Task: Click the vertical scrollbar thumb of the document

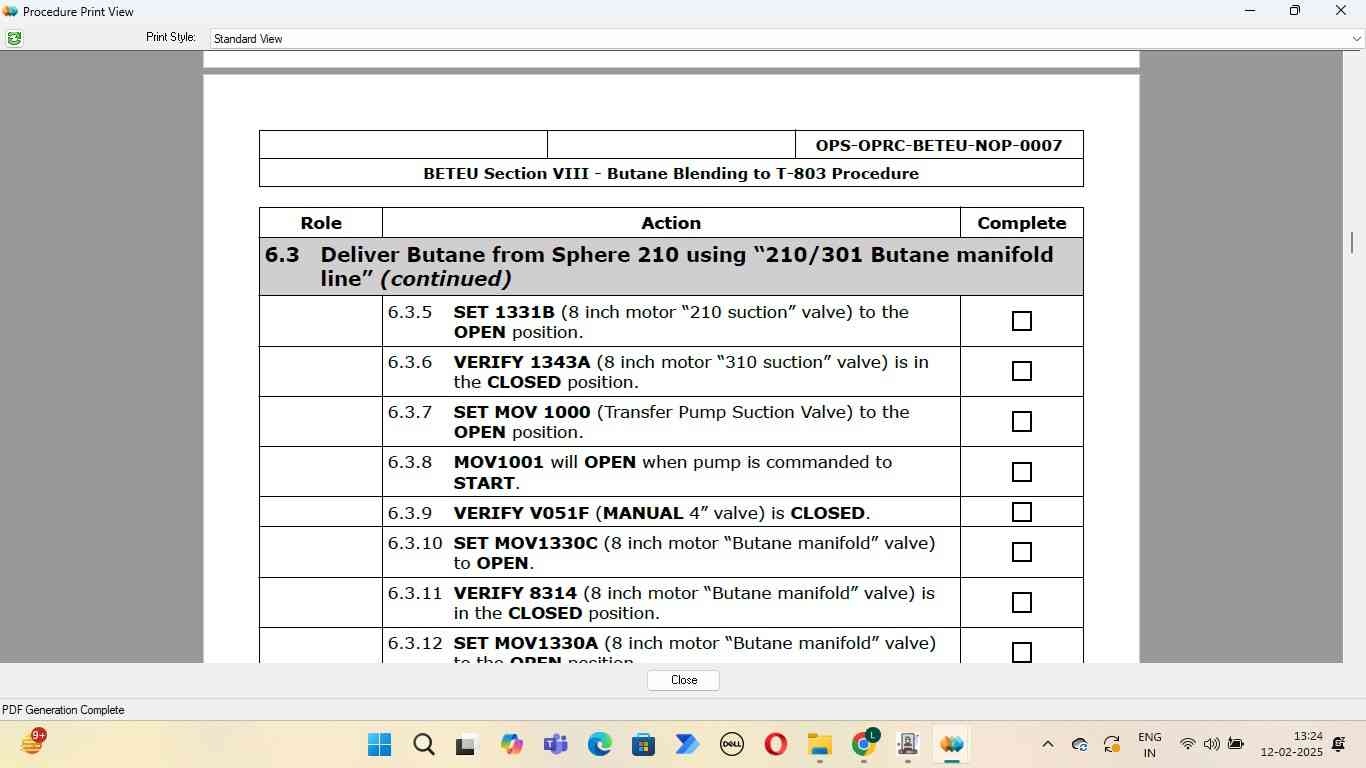Action: coord(1352,242)
